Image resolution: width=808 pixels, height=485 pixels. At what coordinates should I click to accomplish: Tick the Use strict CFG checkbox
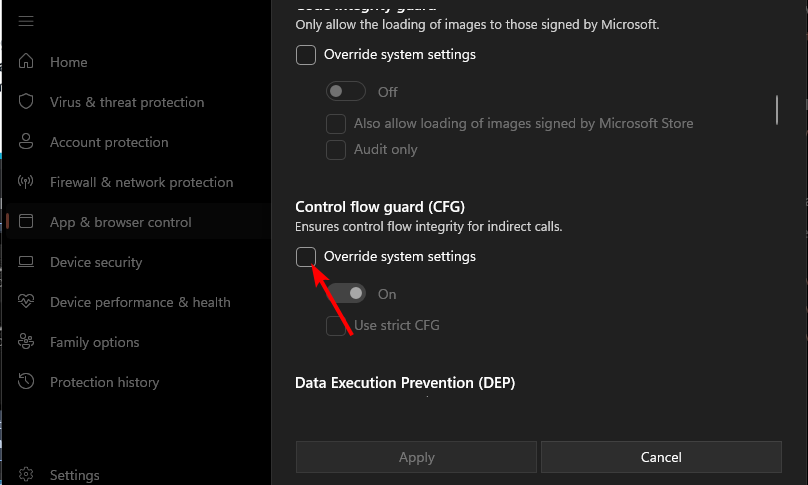click(x=336, y=325)
